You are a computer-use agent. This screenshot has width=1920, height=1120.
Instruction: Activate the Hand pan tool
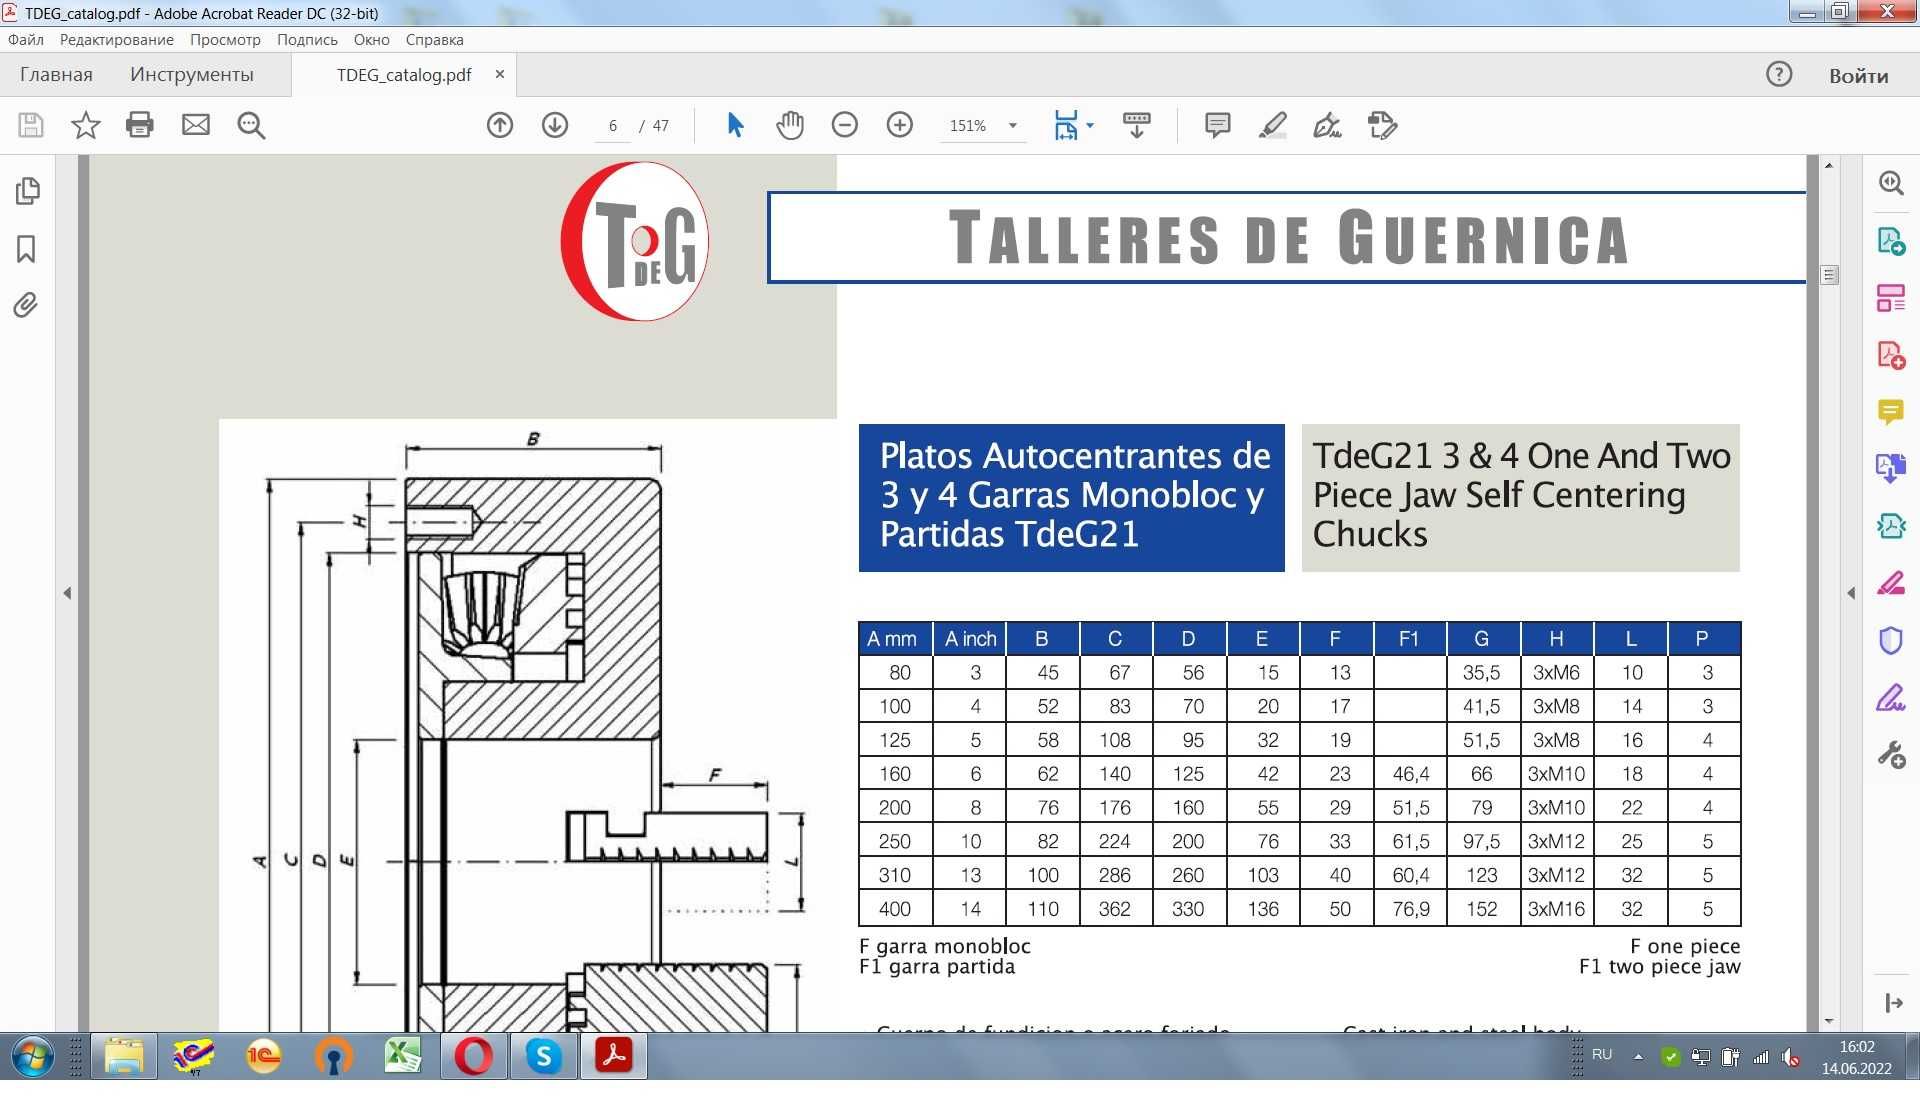[x=790, y=125]
